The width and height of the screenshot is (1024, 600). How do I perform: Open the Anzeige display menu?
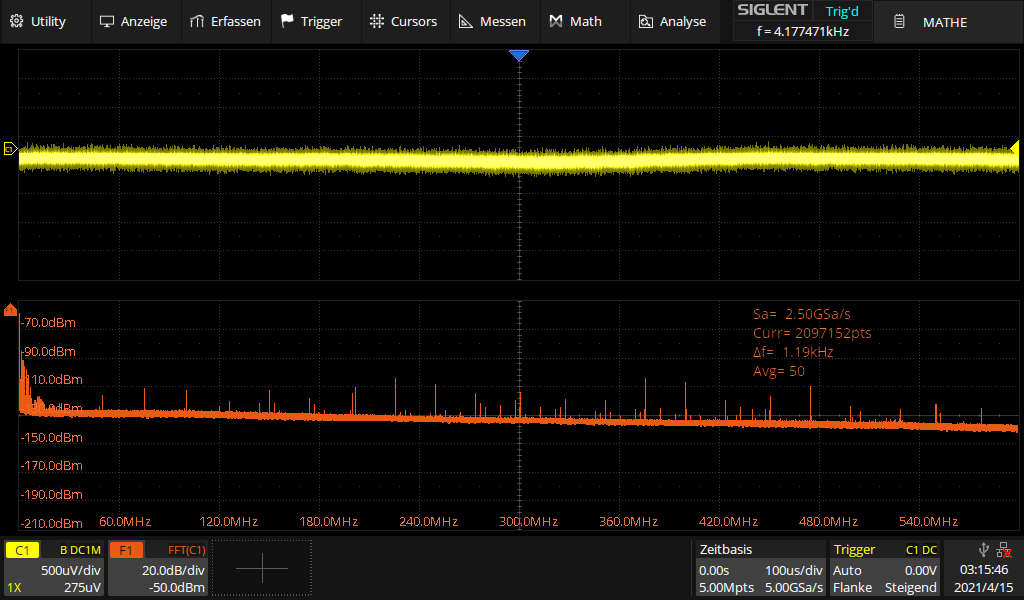tap(133, 21)
